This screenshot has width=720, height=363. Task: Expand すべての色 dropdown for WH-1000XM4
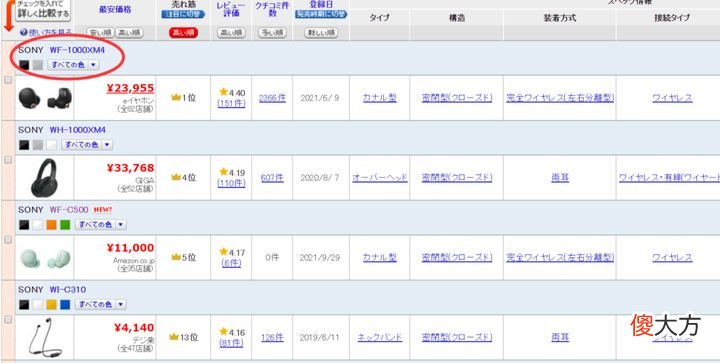tap(87, 145)
